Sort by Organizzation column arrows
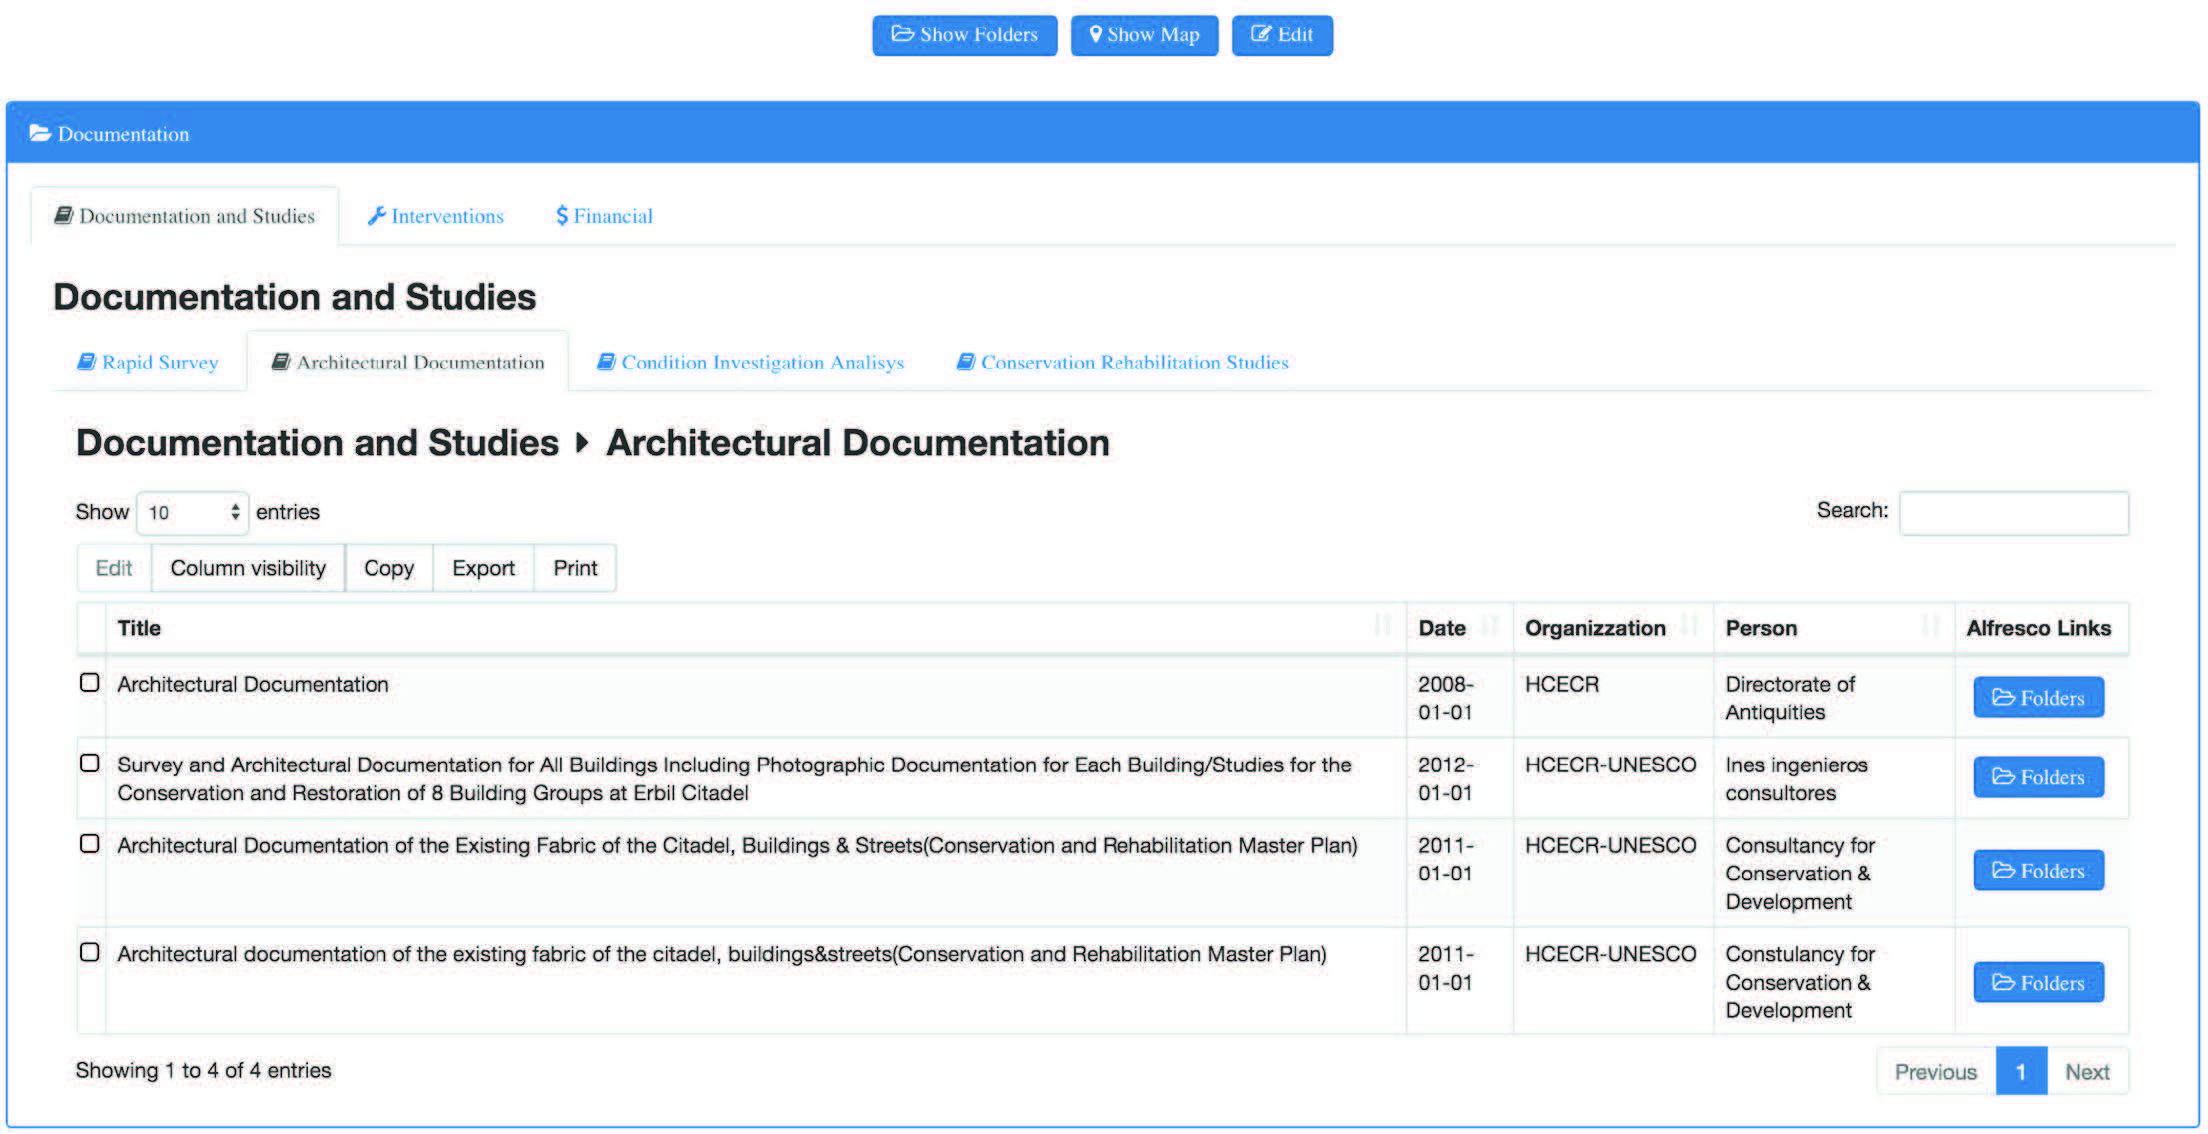 point(1689,627)
